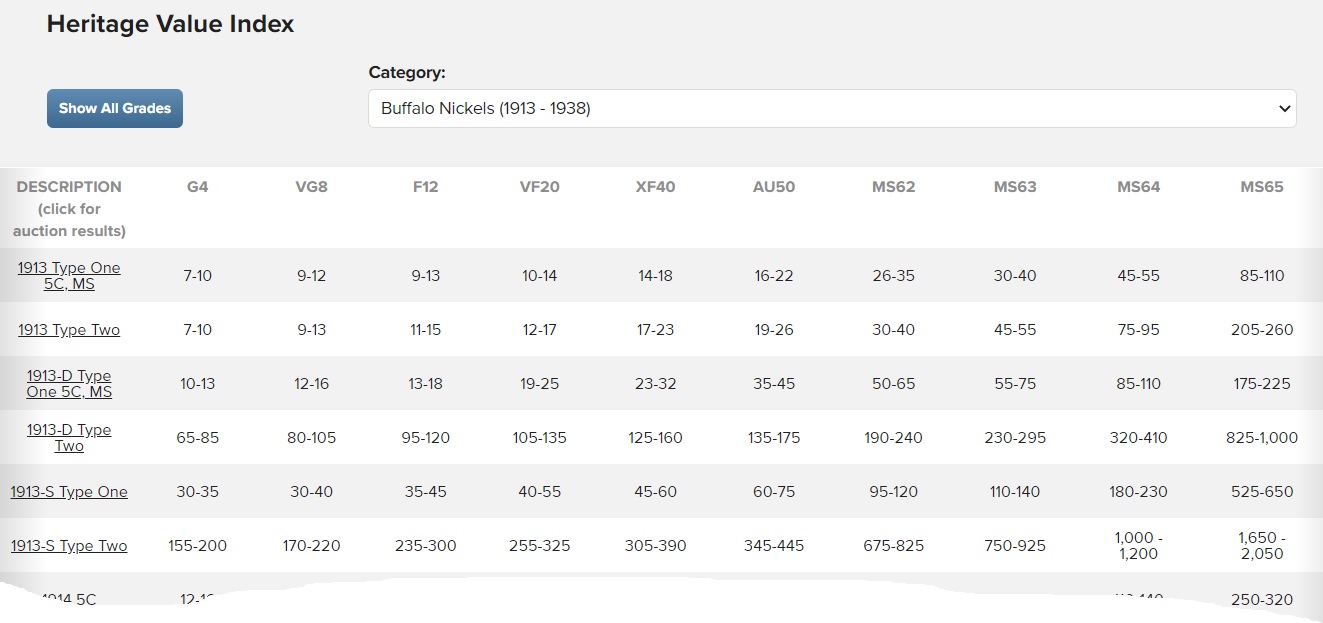The width and height of the screenshot is (1323, 623).
Task: View the 1913-D Type Two auction results
Action: [x=69, y=438]
